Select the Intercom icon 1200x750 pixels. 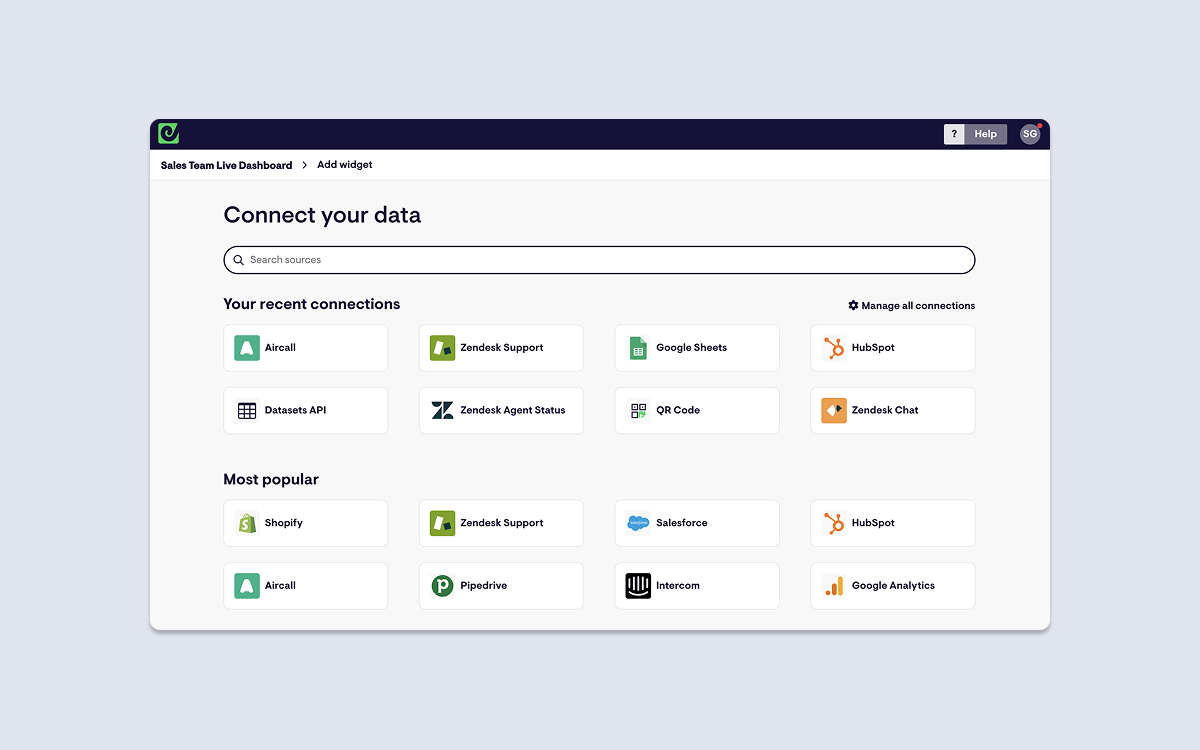(x=638, y=586)
